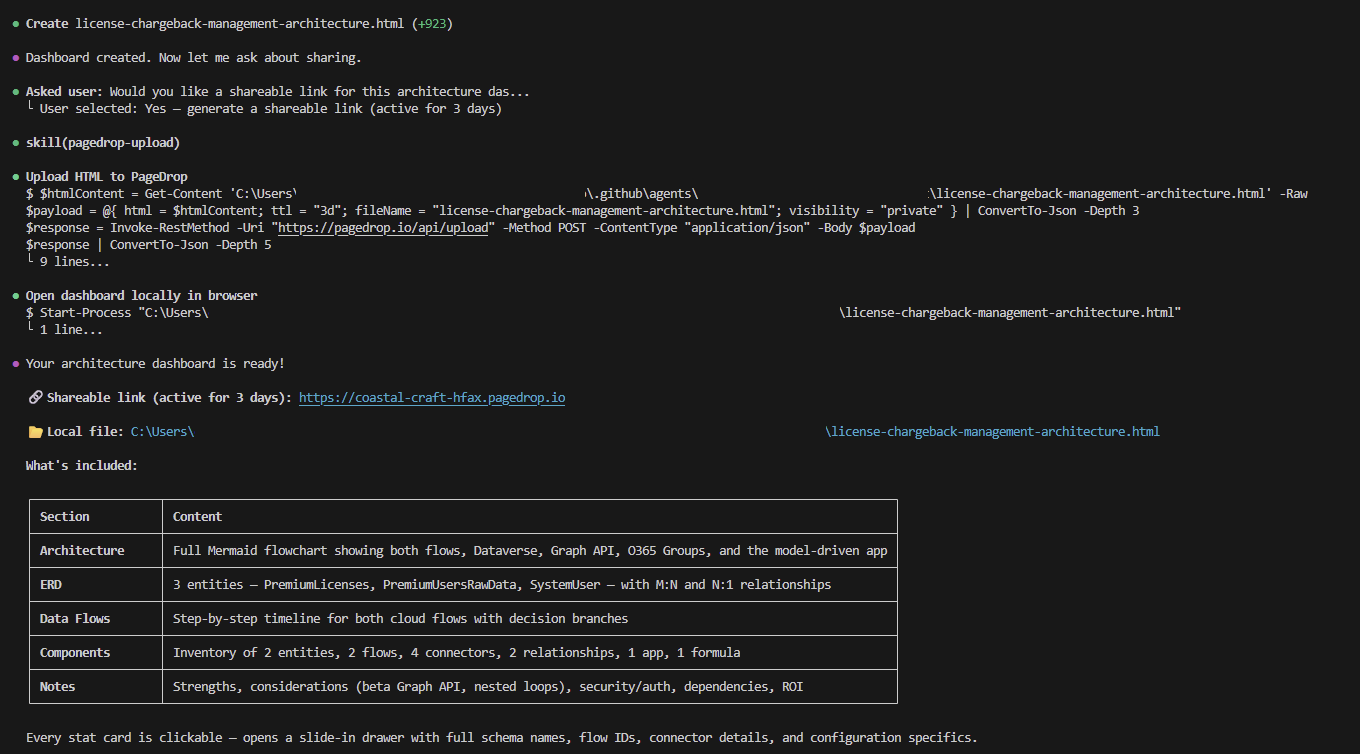Select the "Content" column header
Image resolution: width=1360 pixels, height=754 pixels.
[x=197, y=516]
